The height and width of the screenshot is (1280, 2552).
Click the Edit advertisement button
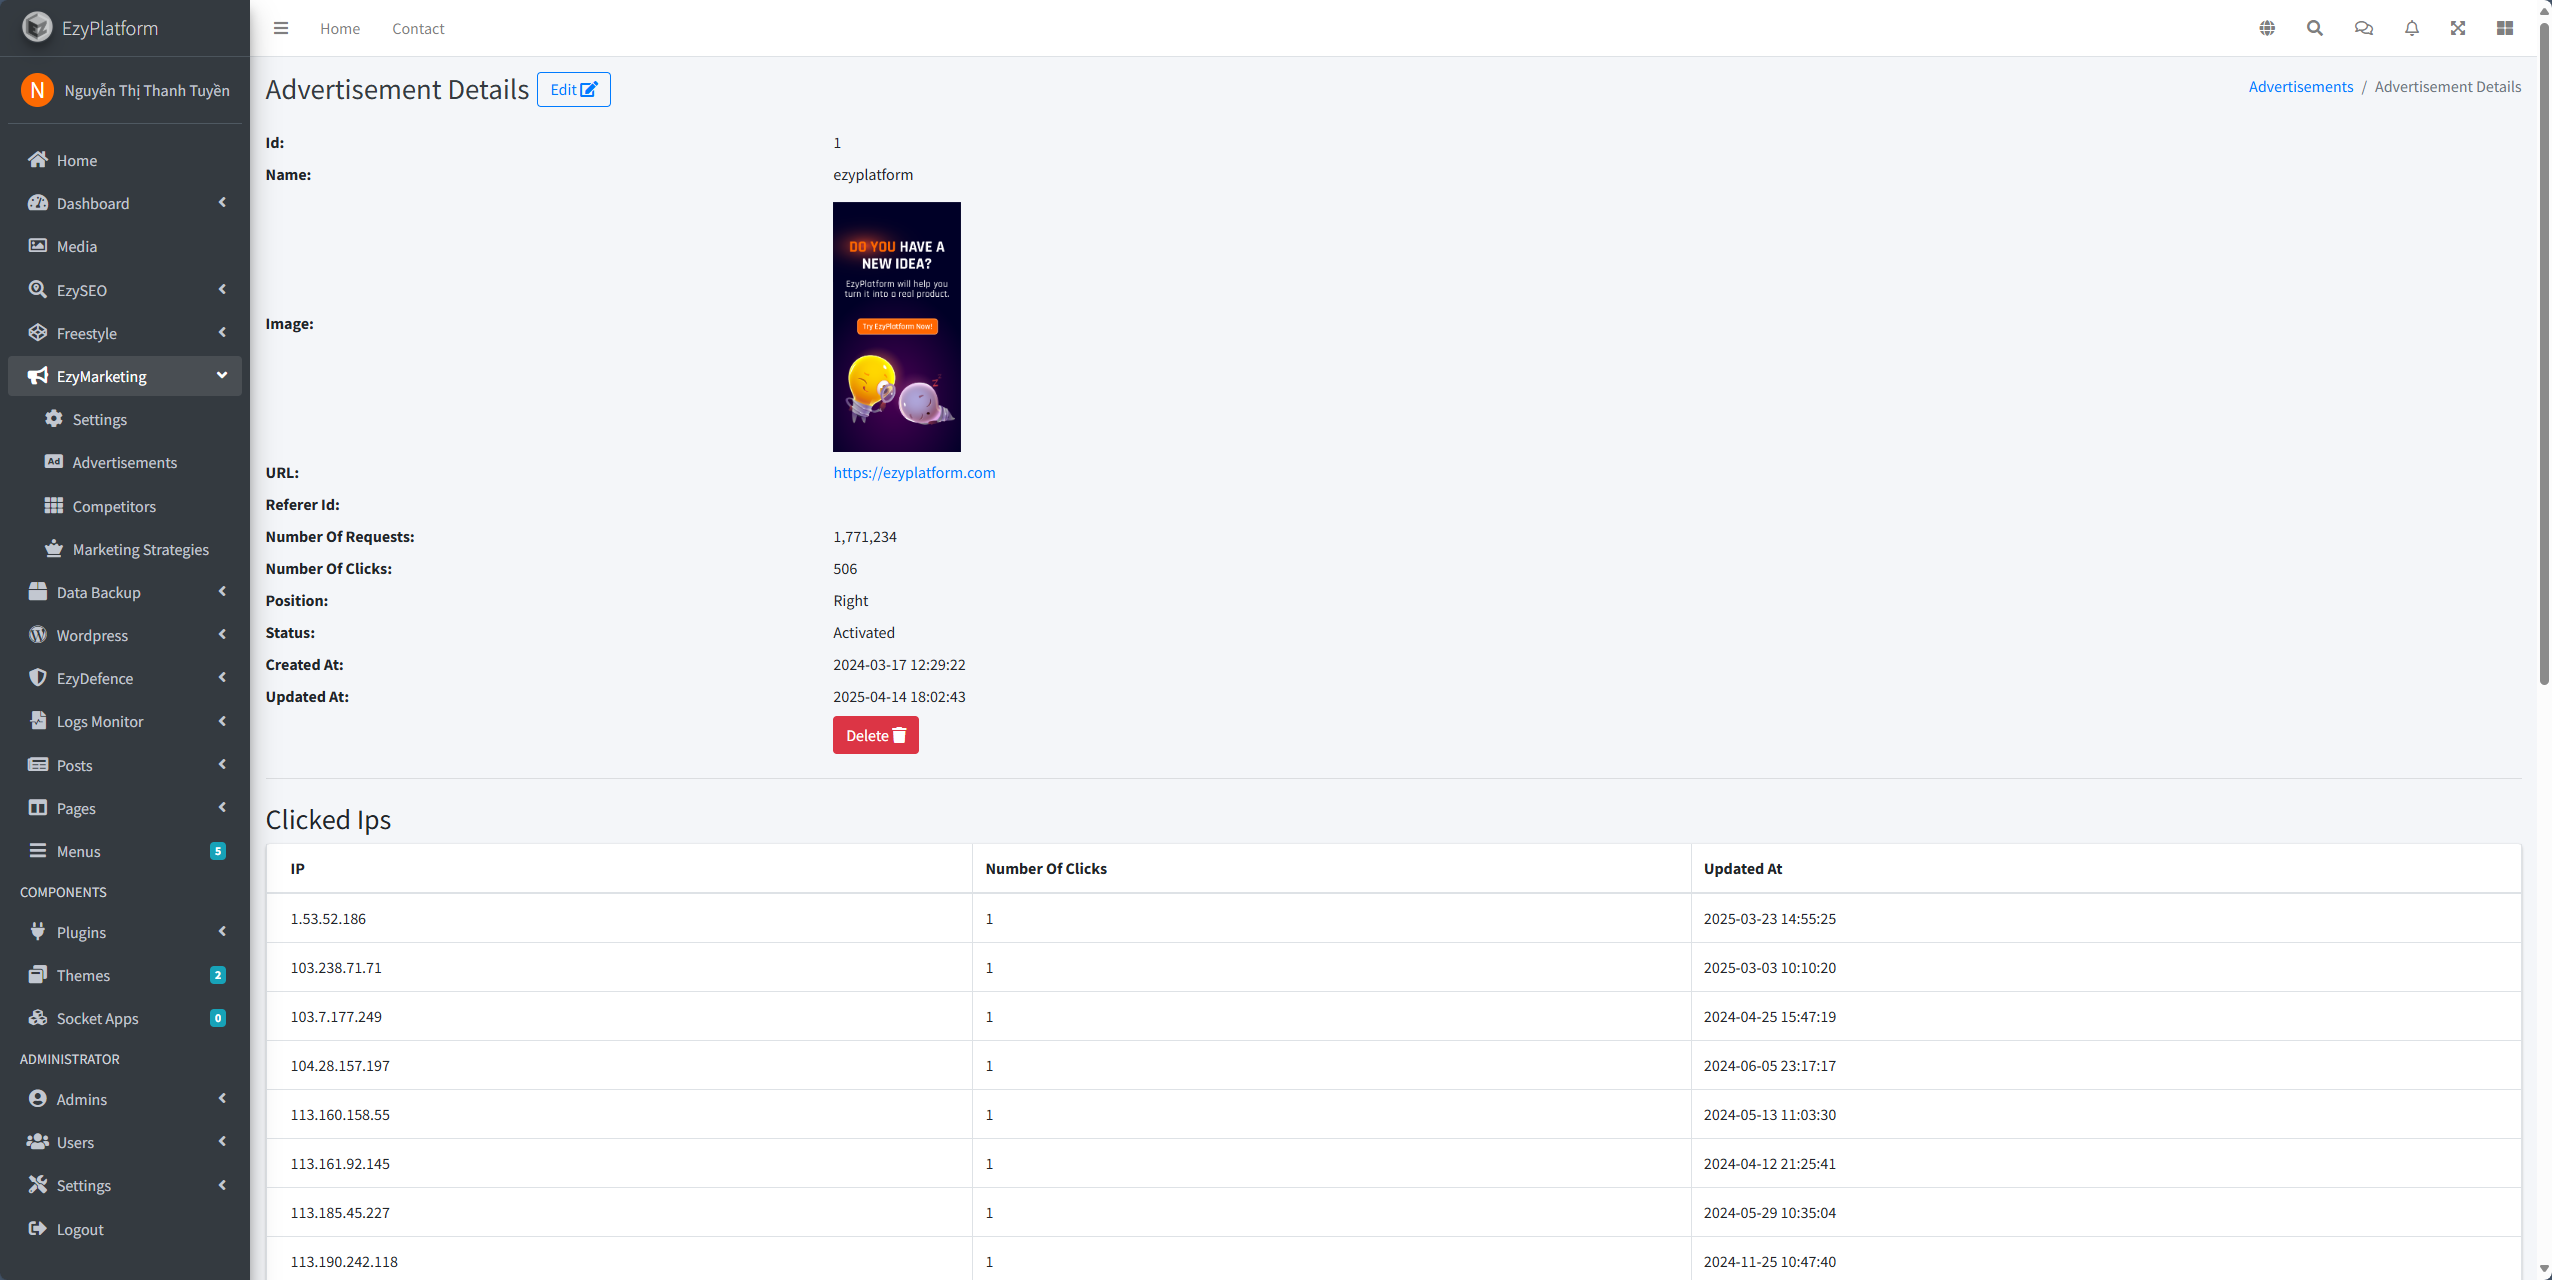(x=573, y=90)
